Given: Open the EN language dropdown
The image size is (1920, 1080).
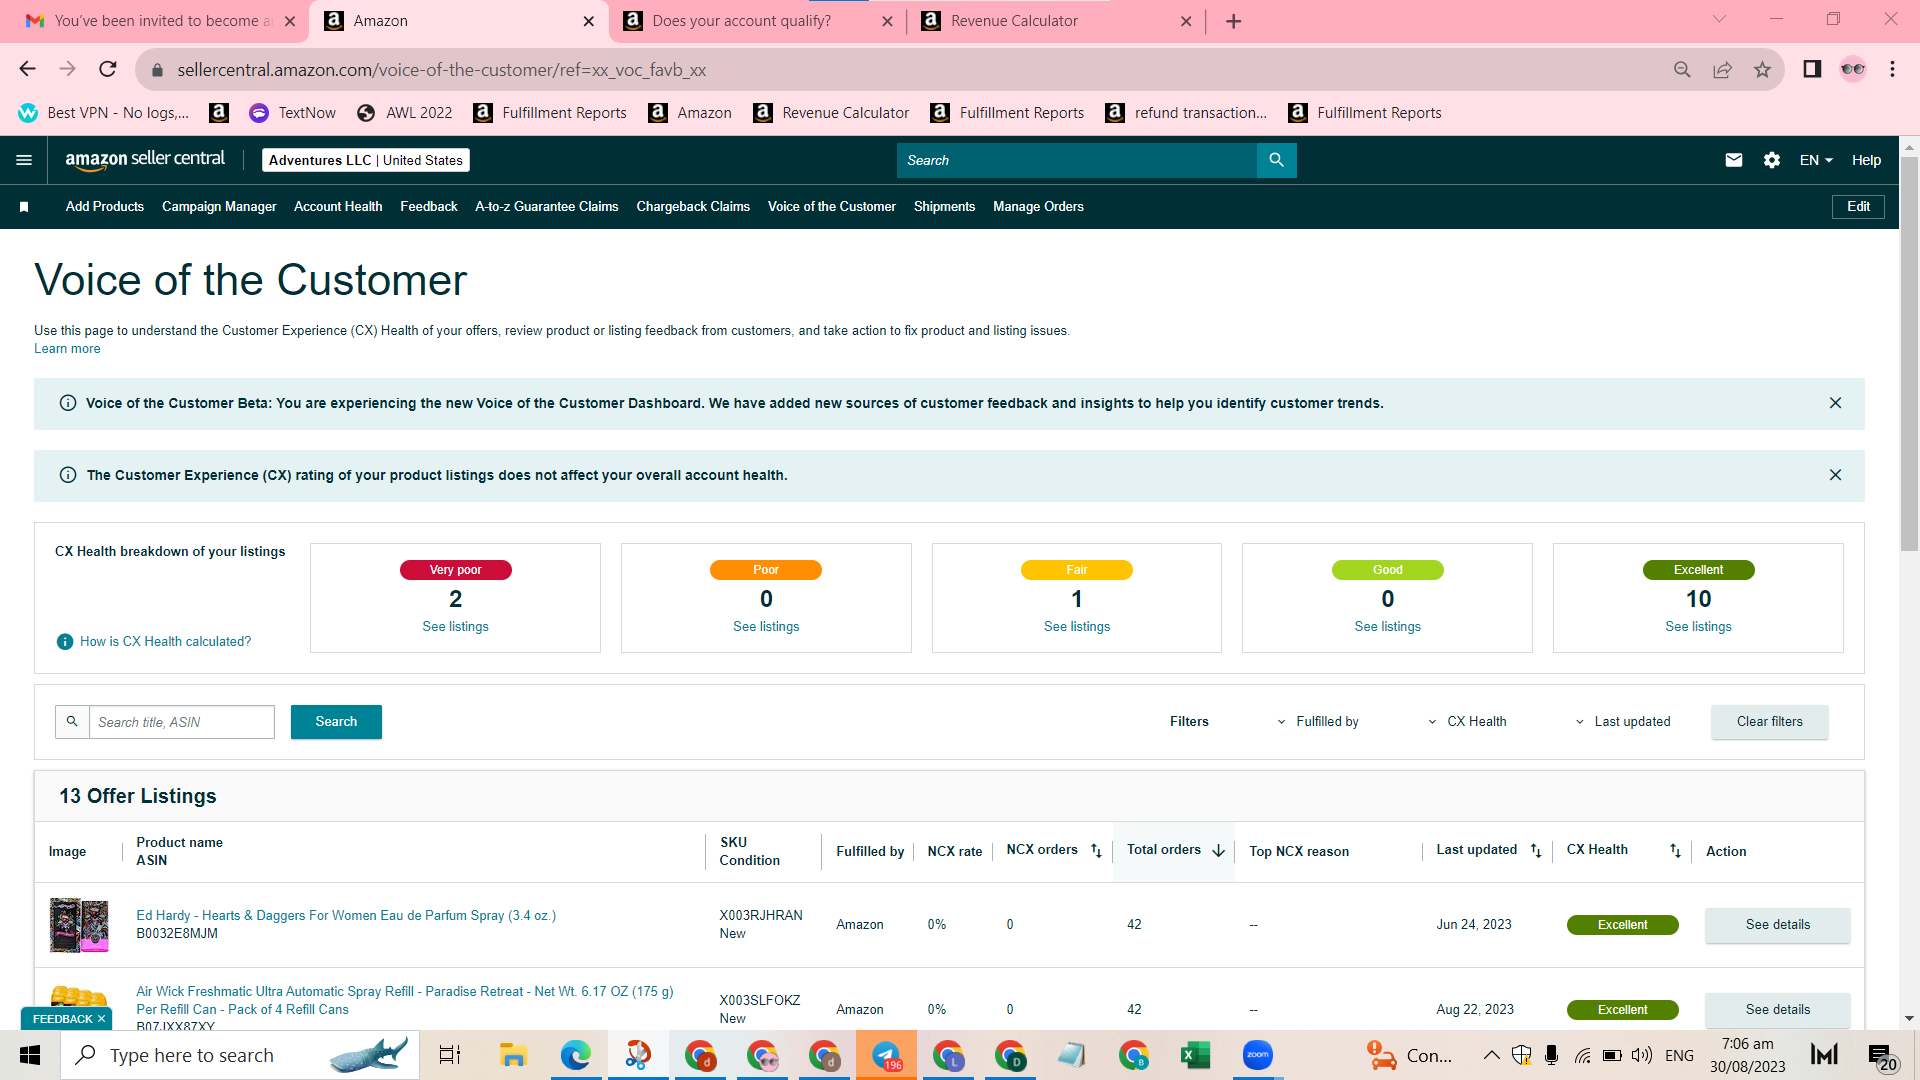Looking at the screenshot, I should pyautogui.click(x=1816, y=160).
